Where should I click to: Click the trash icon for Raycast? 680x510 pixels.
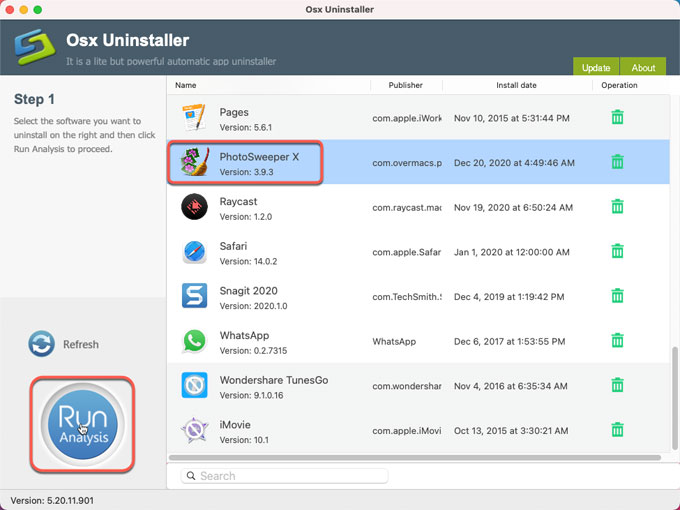(x=617, y=206)
